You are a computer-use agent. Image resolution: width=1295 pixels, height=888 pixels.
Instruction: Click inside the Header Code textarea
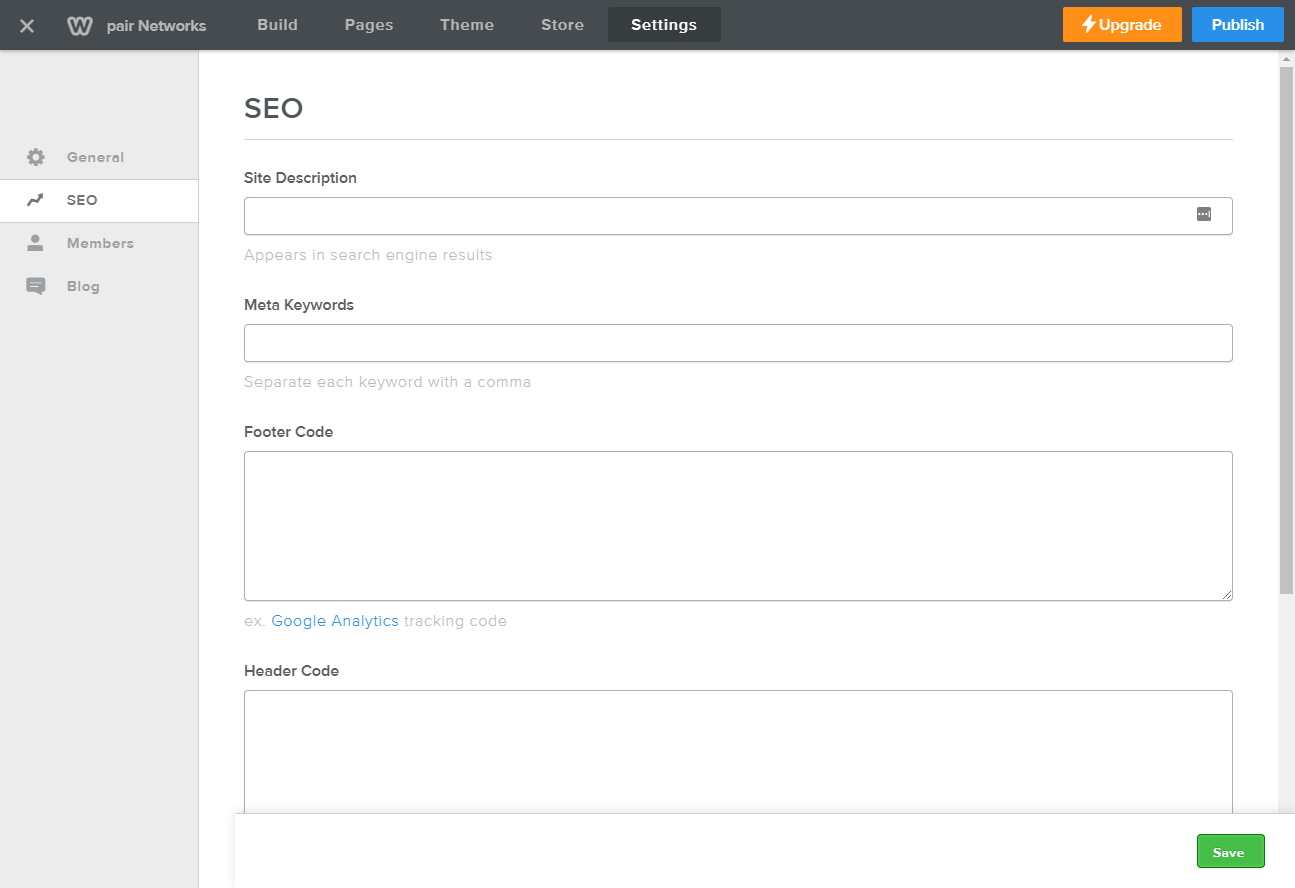point(738,752)
